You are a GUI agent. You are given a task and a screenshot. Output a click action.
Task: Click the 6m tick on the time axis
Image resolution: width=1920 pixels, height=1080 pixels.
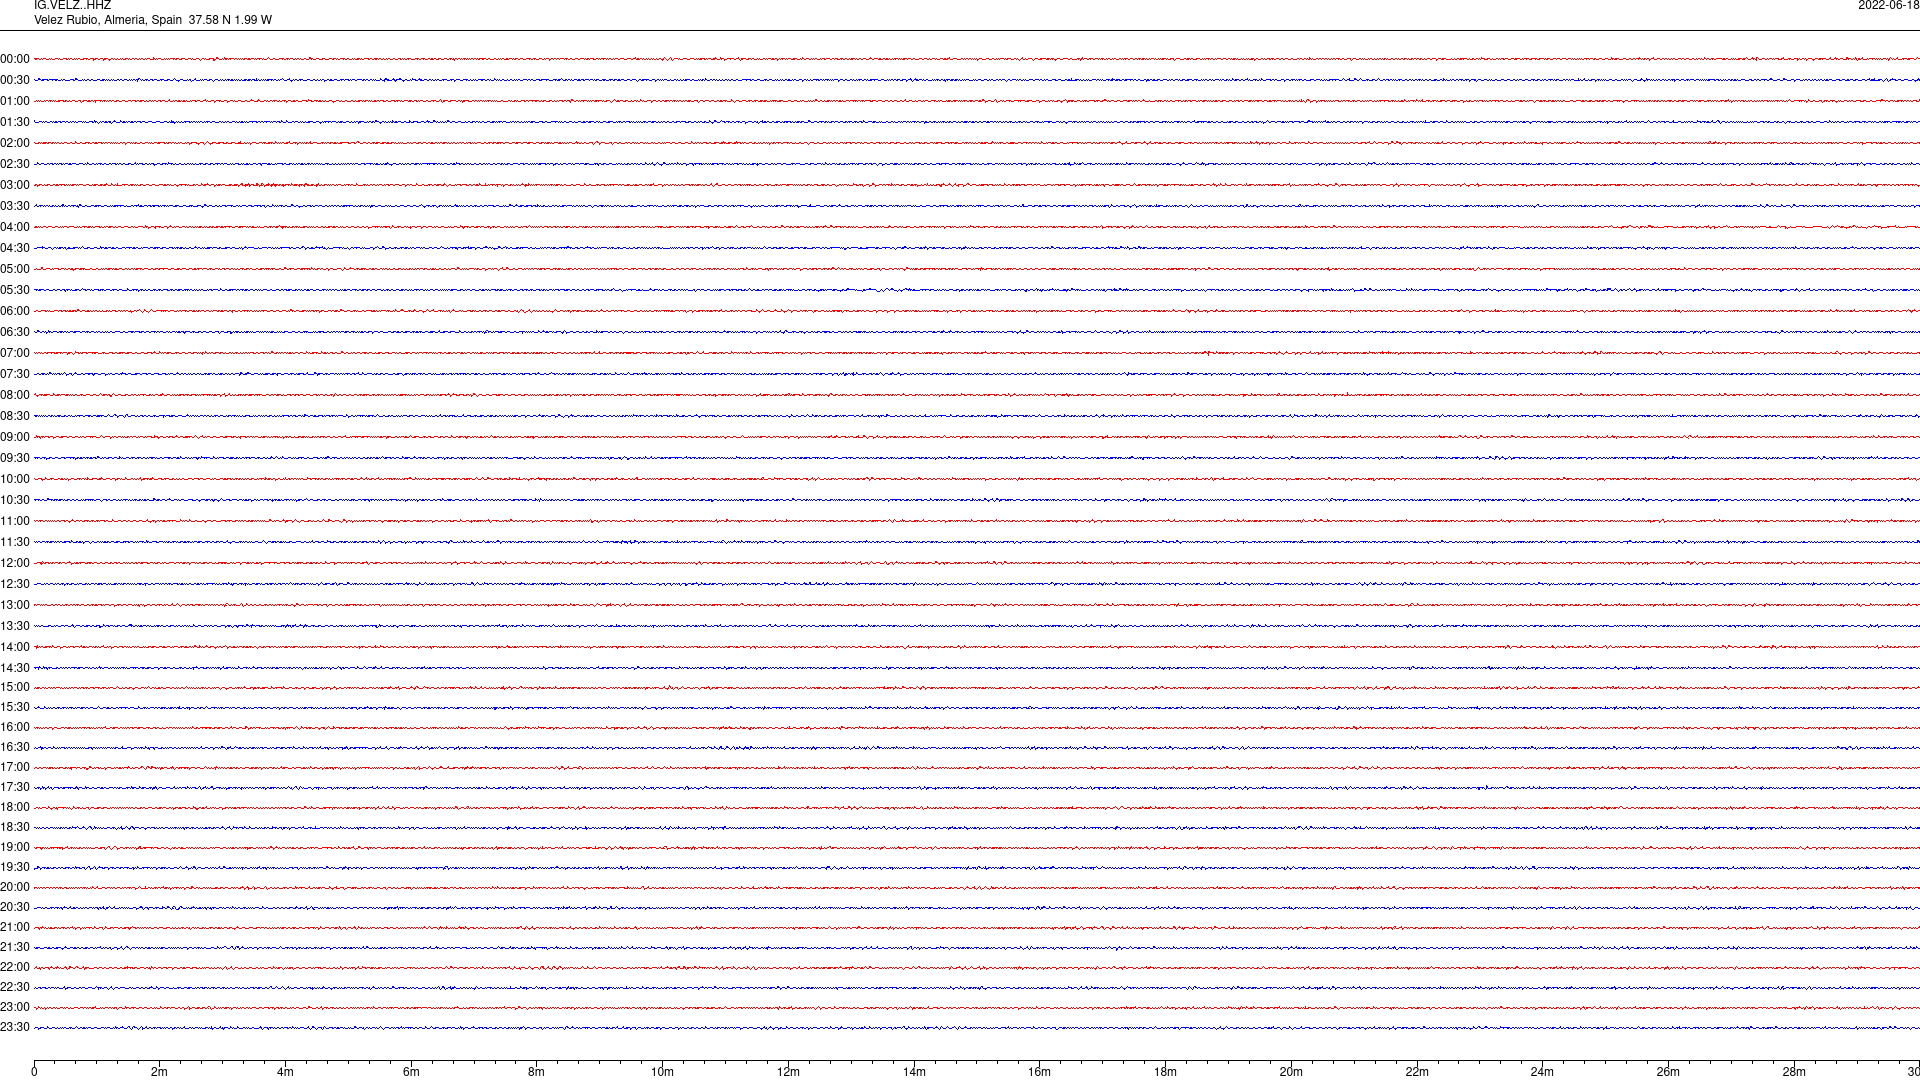[411, 1072]
